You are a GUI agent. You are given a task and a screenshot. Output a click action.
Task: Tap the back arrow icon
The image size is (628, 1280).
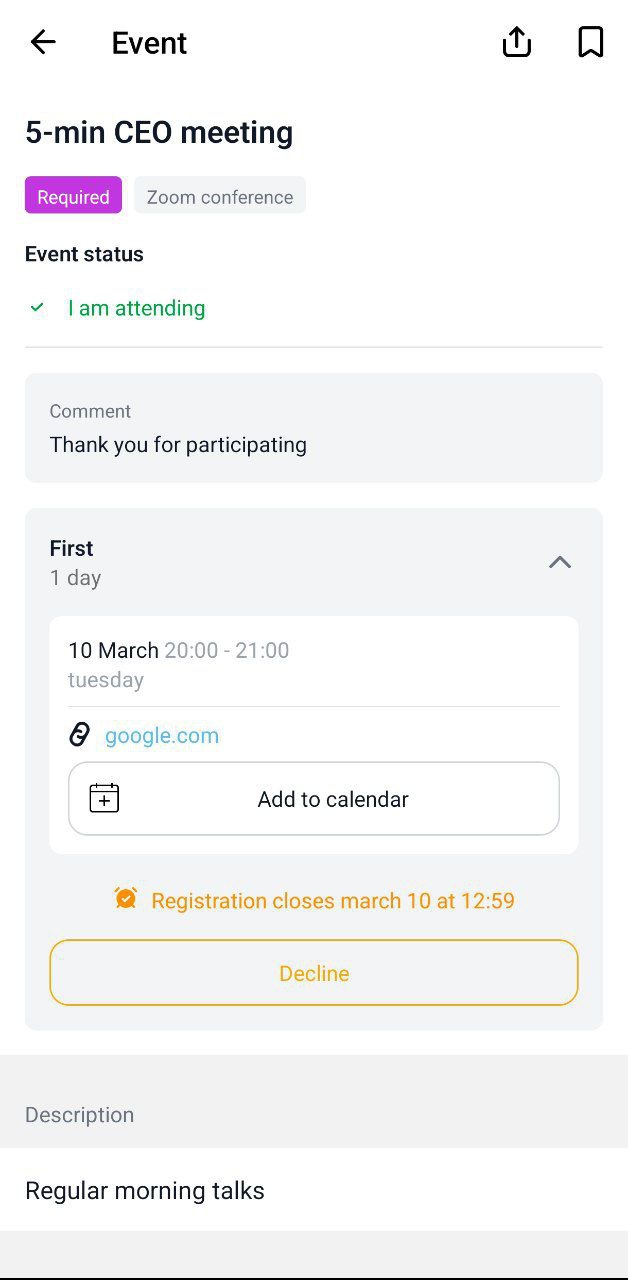pos(43,42)
